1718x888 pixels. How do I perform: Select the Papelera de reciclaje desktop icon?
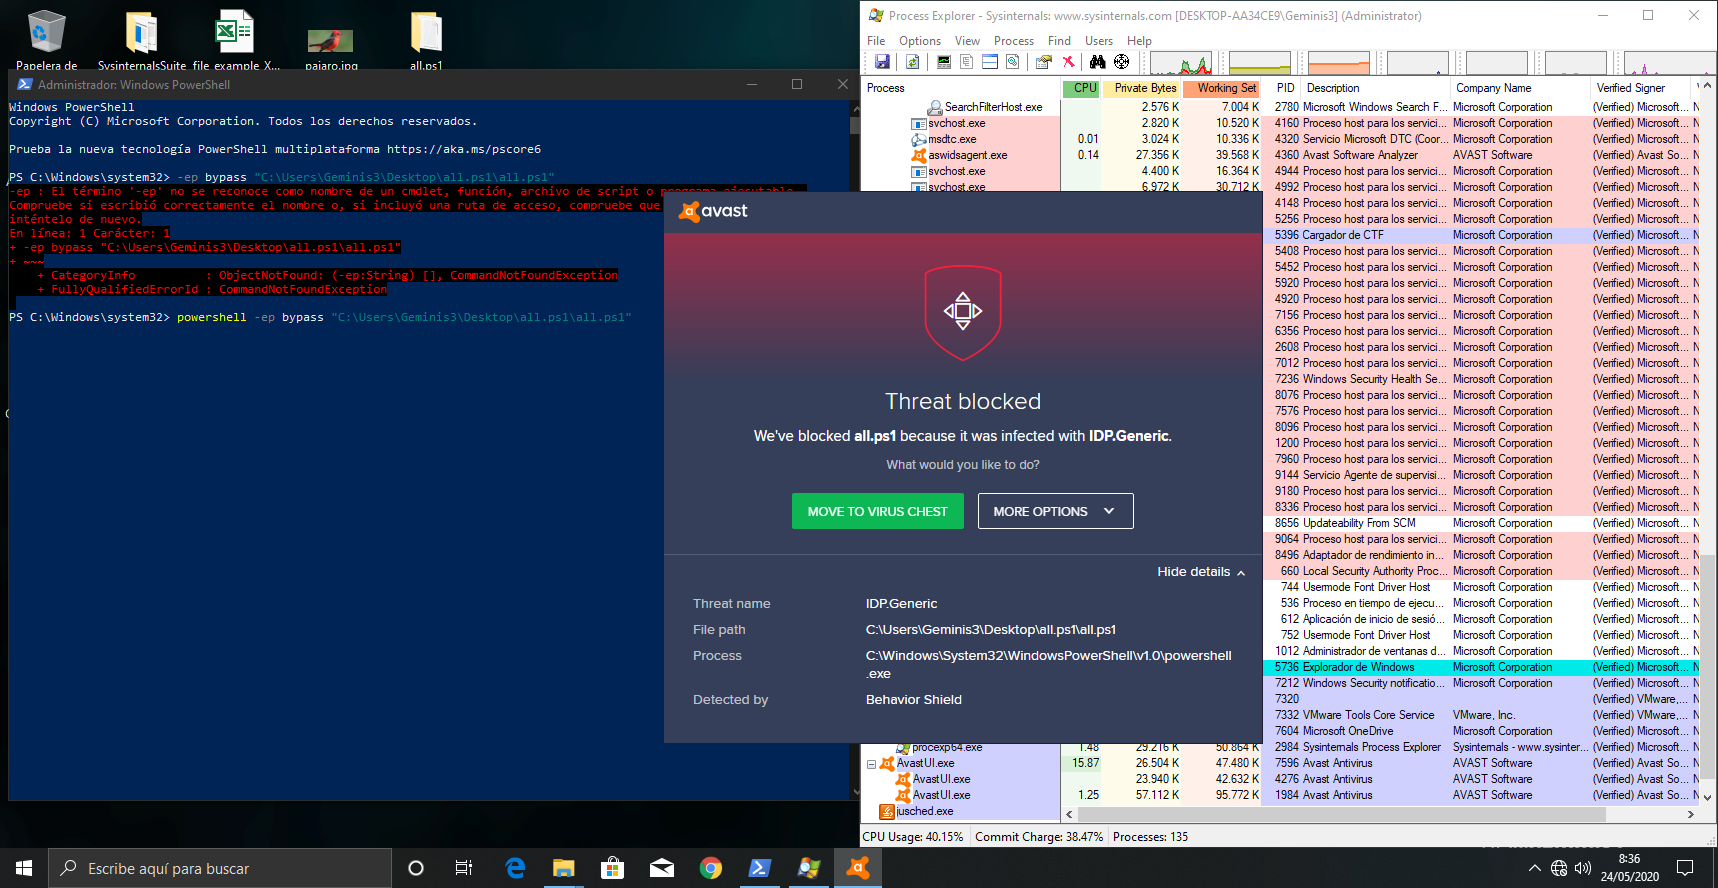[46, 41]
